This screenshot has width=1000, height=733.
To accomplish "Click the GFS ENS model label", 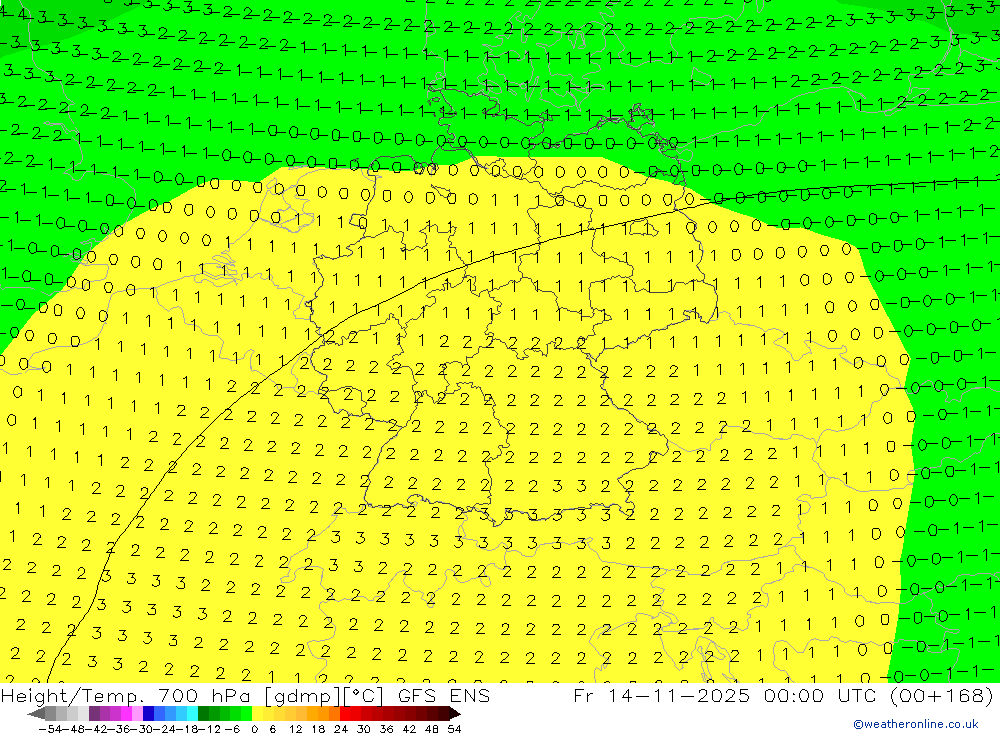I will (444, 695).
